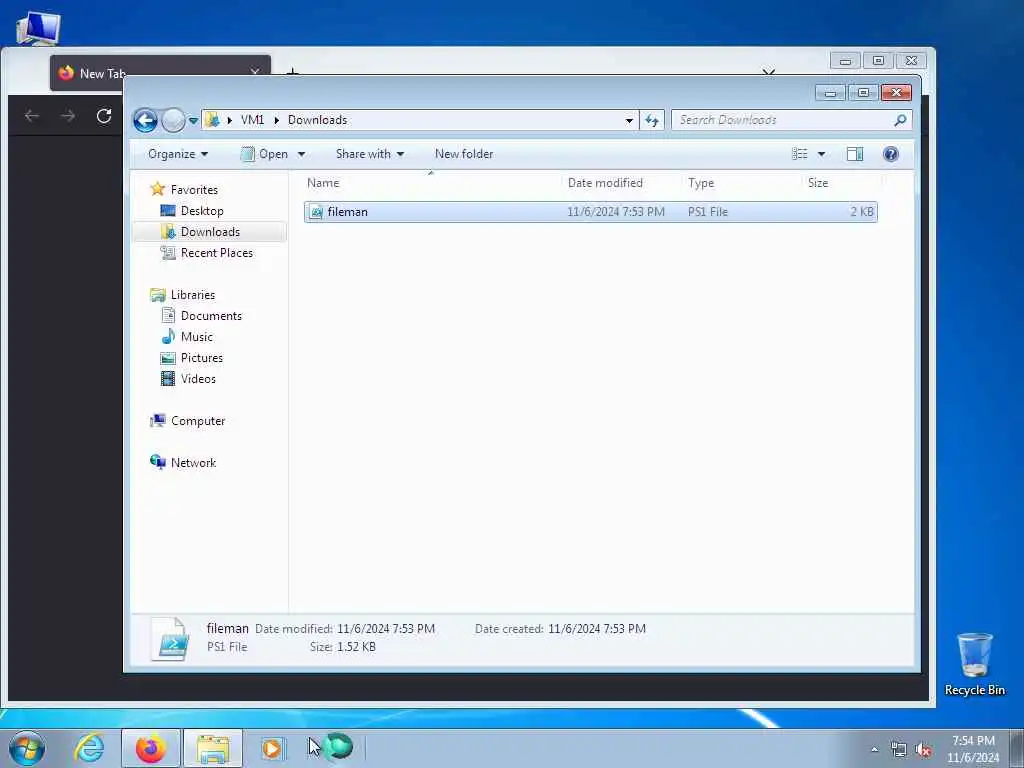Screen dimensions: 1024x768
Task: Open previous locations dropdown in address bar
Action: [x=629, y=120]
